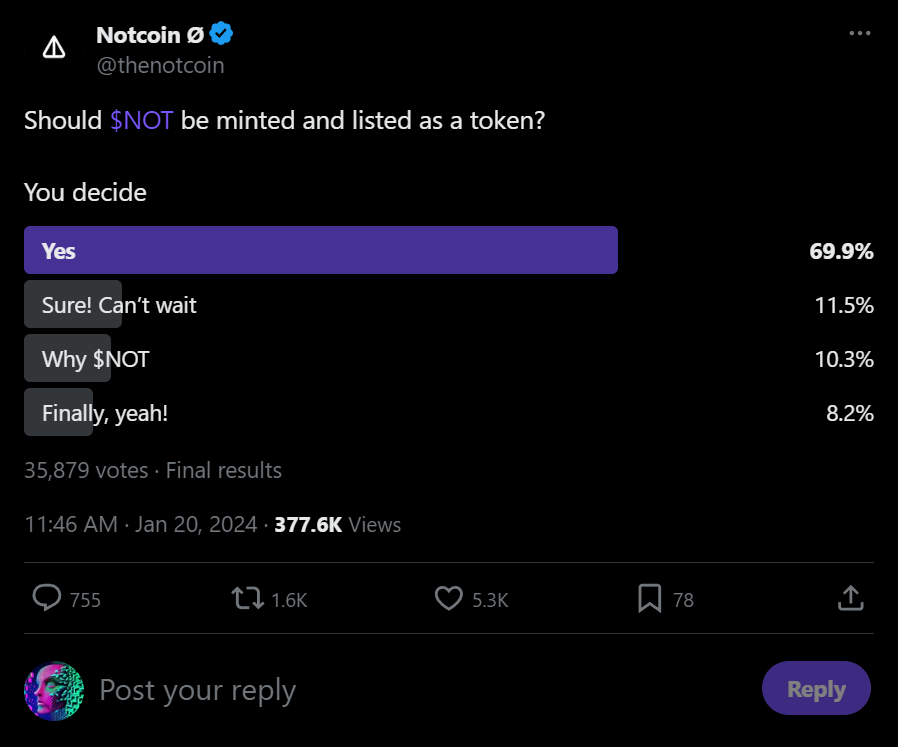Focus the Post your reply field

(400, 691)
